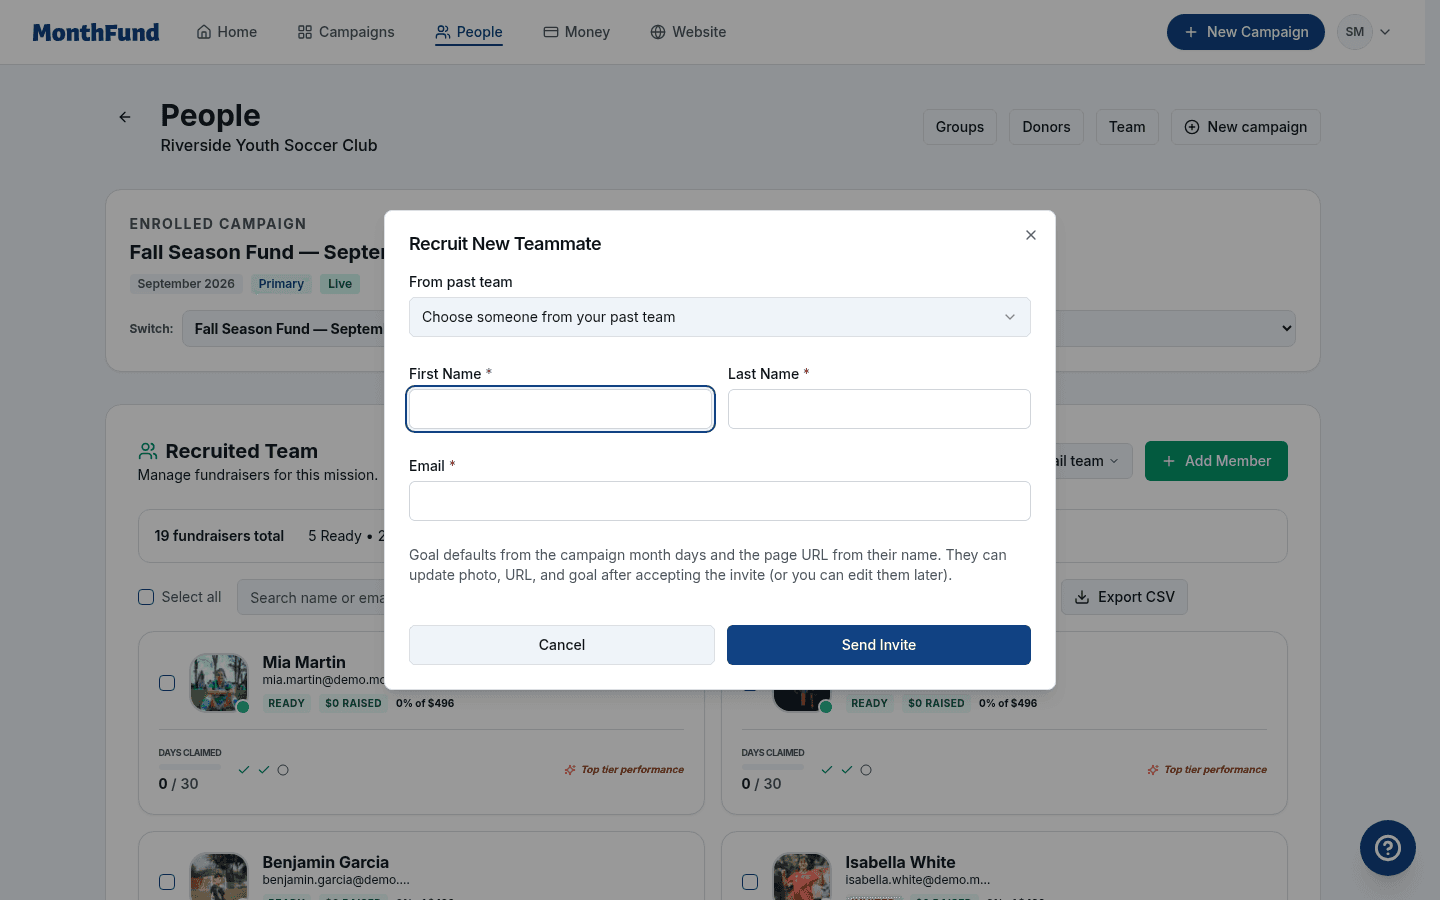The width and height of the screenshot is (1440, 900).
Task: Click Isabella White's name
Action: pos(900,862)
